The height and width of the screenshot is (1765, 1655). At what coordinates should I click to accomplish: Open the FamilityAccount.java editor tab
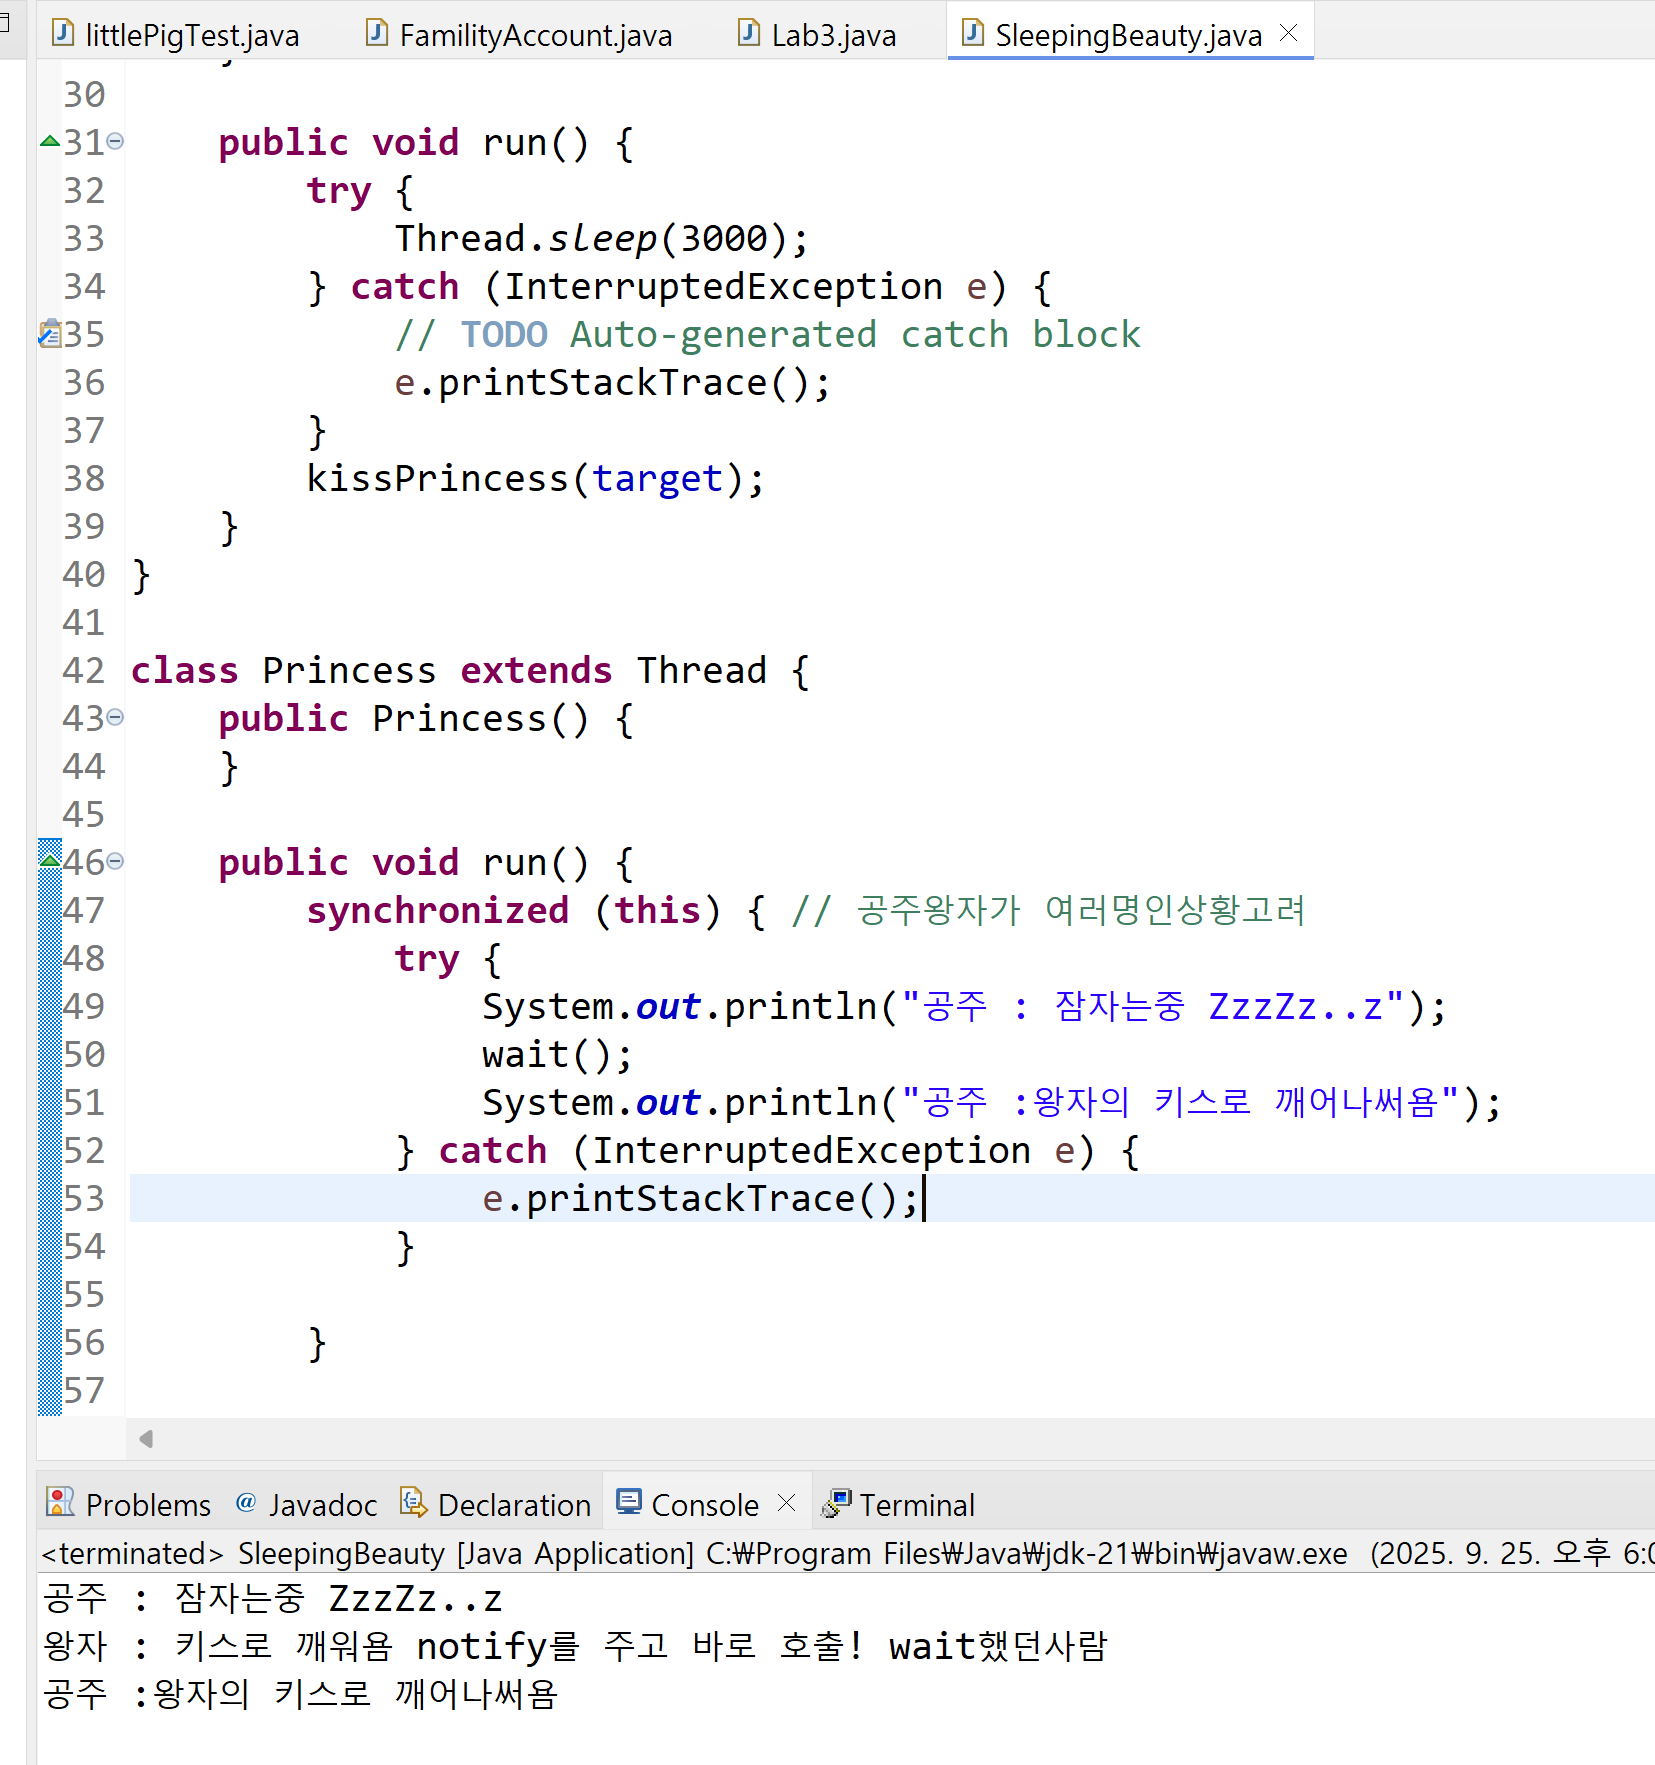(519, 35)
